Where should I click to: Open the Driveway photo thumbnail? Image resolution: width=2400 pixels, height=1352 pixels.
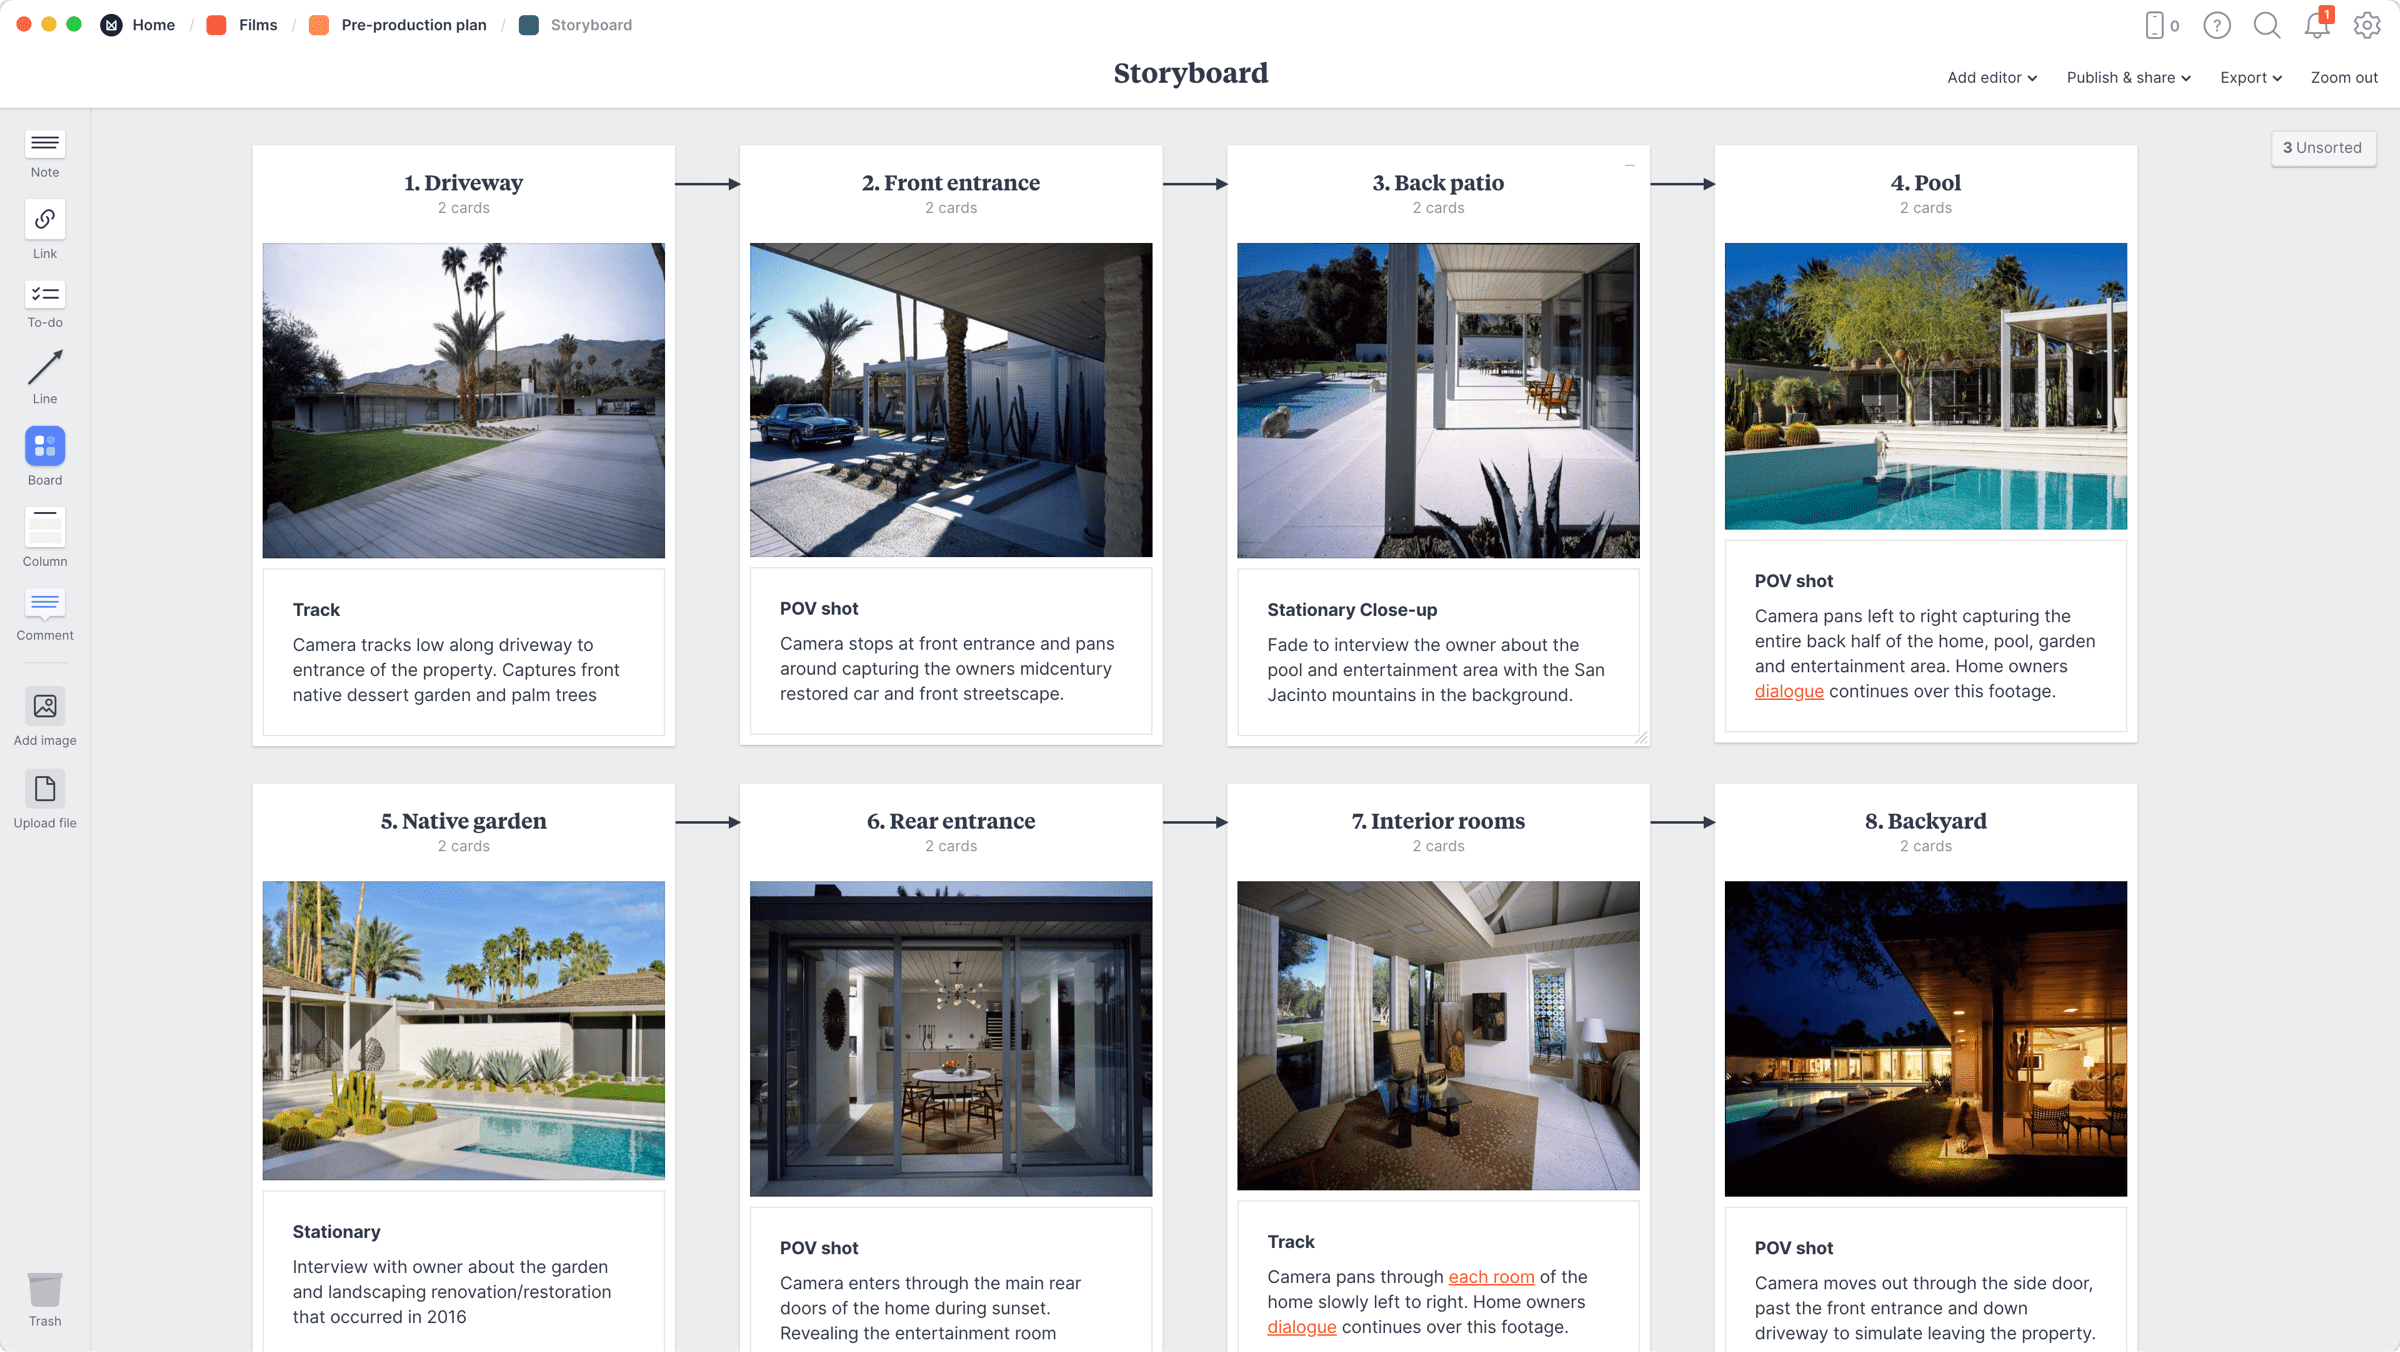pos(463,400)
